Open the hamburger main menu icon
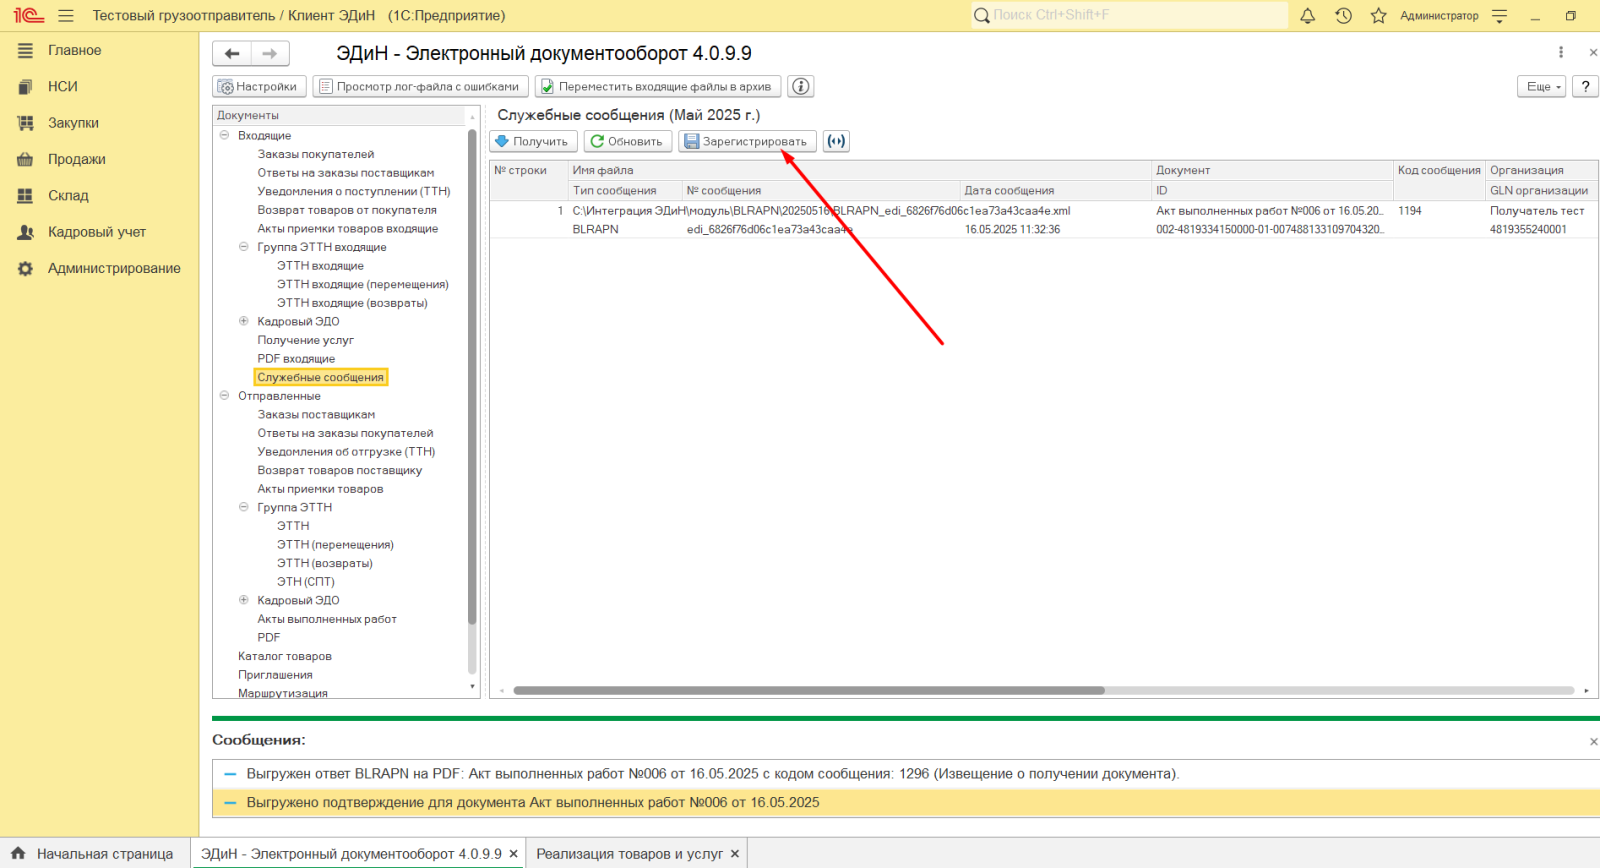Viewport: 1600px width, 868px height. (x=66, y=15)
